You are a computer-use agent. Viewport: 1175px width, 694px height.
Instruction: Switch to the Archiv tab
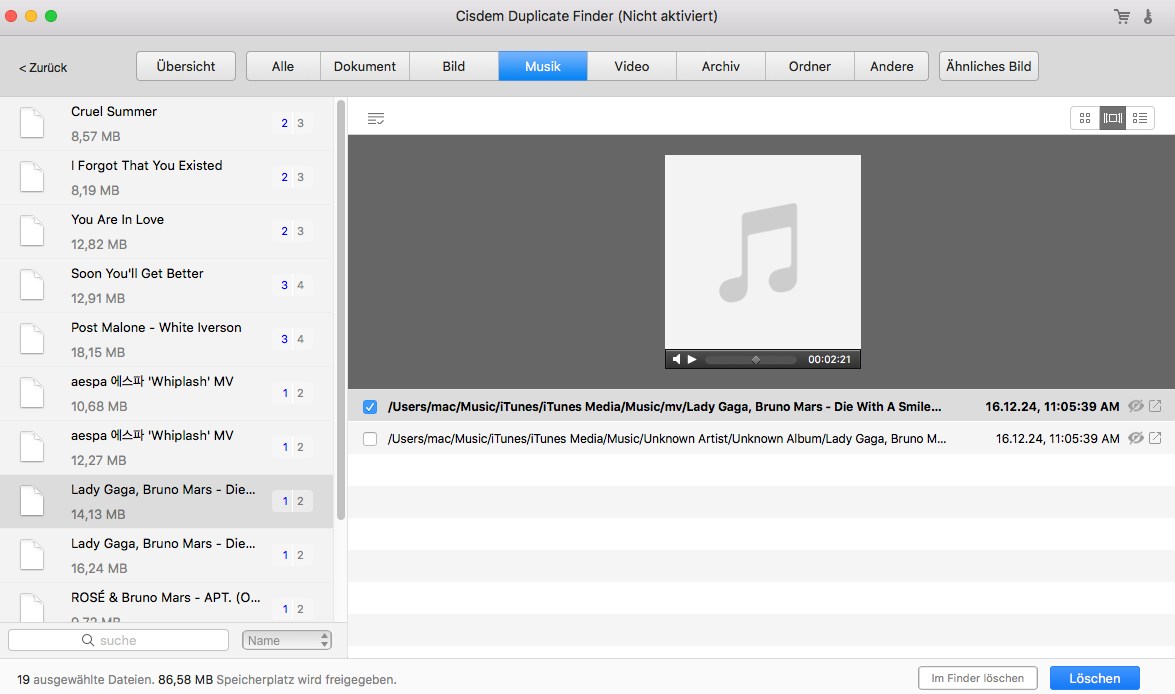coord(721,66)
